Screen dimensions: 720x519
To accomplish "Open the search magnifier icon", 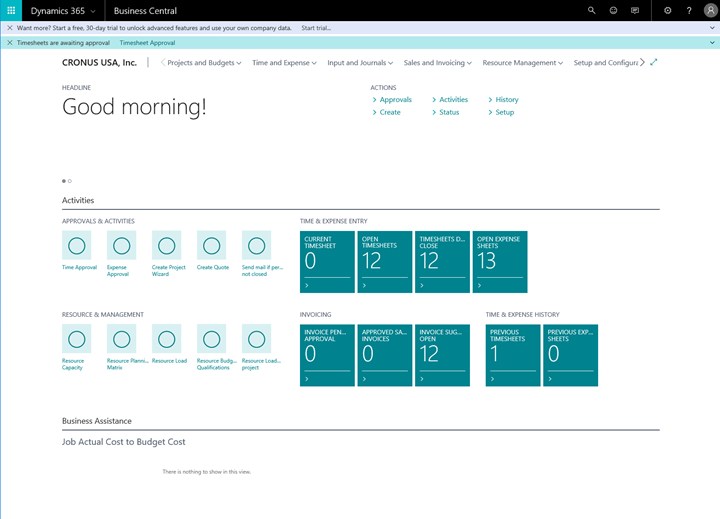I will tap(591, 10).
